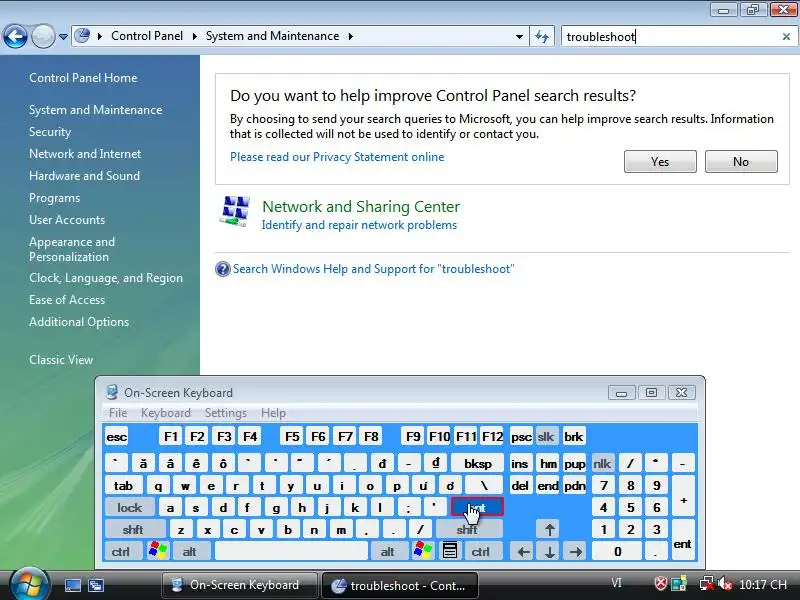Click the Network and Sharing Center icon
Viewport: 800px width, 600px height.
(x=235, y=211)
